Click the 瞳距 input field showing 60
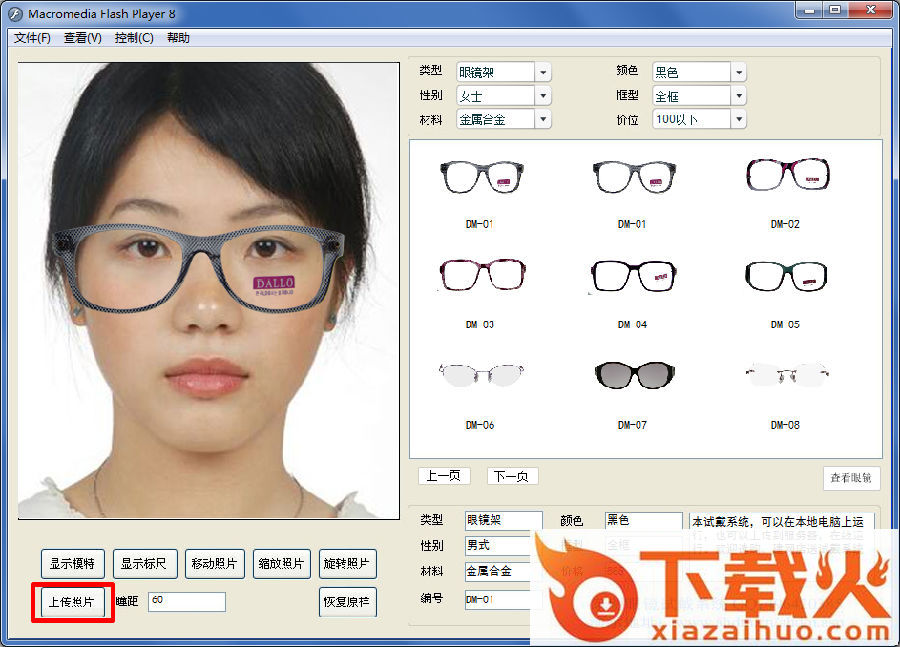 click(x=187, y=602)
